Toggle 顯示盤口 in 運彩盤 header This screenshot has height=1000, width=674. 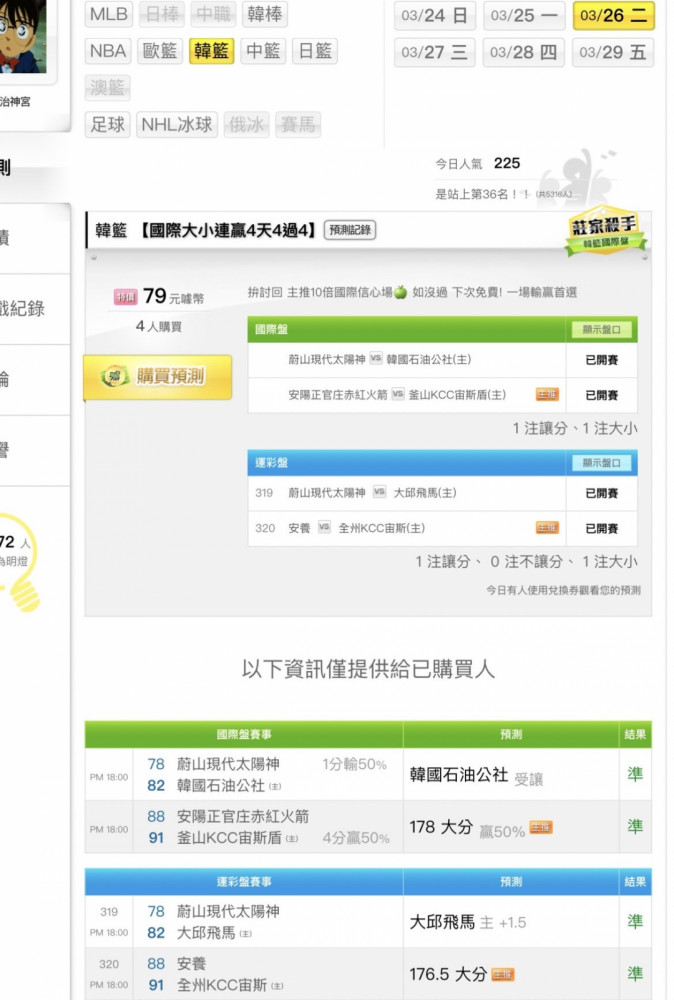(x=601, y=462)
